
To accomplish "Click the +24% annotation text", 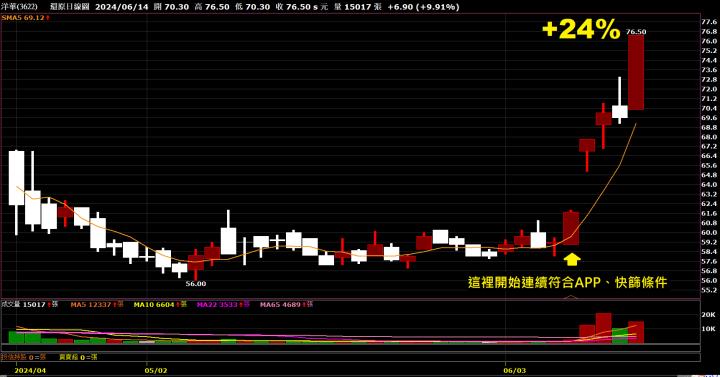I will [x=581, y=29].
